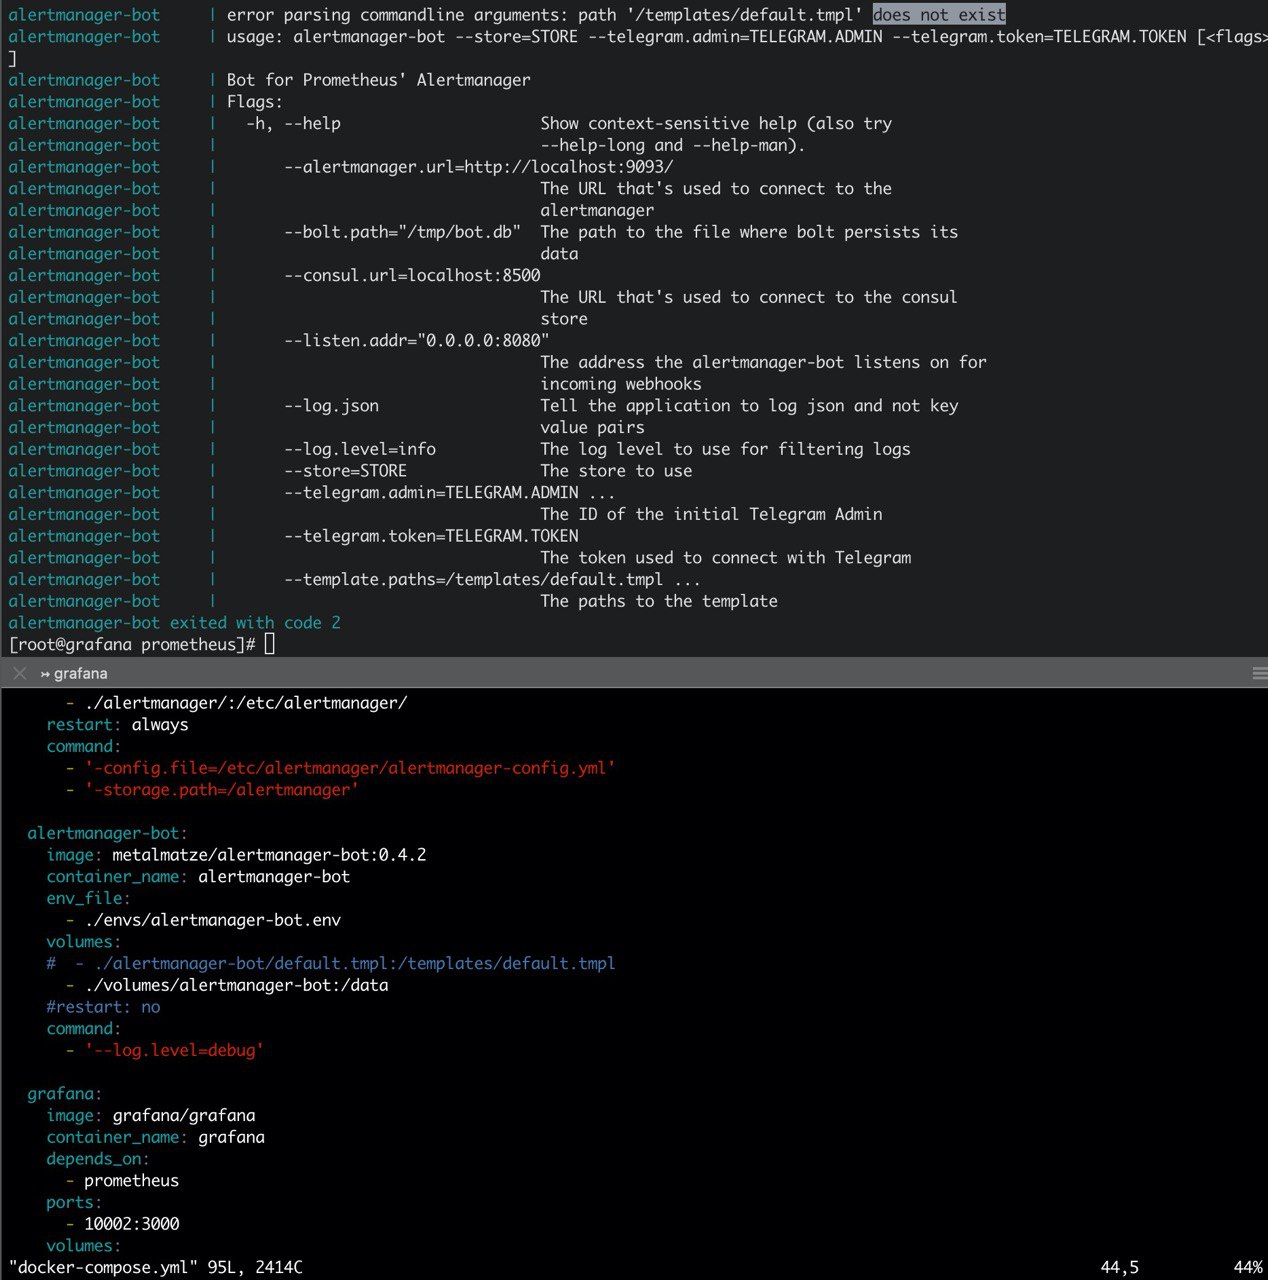Image resolution: width=1268 pixels, height=1280 pixels.
Task: Click the '--log.json' flag text
Action: tap(331, 405)
